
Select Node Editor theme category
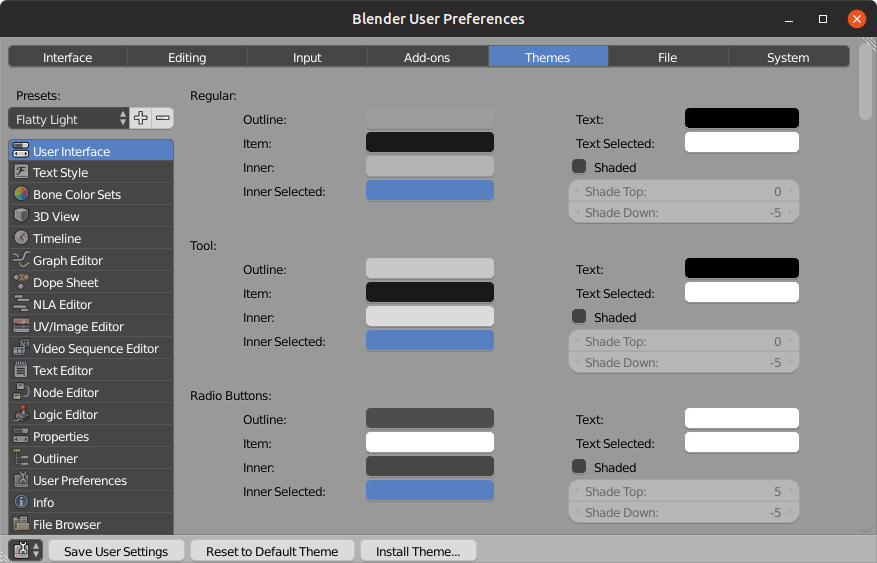point(91,392)
